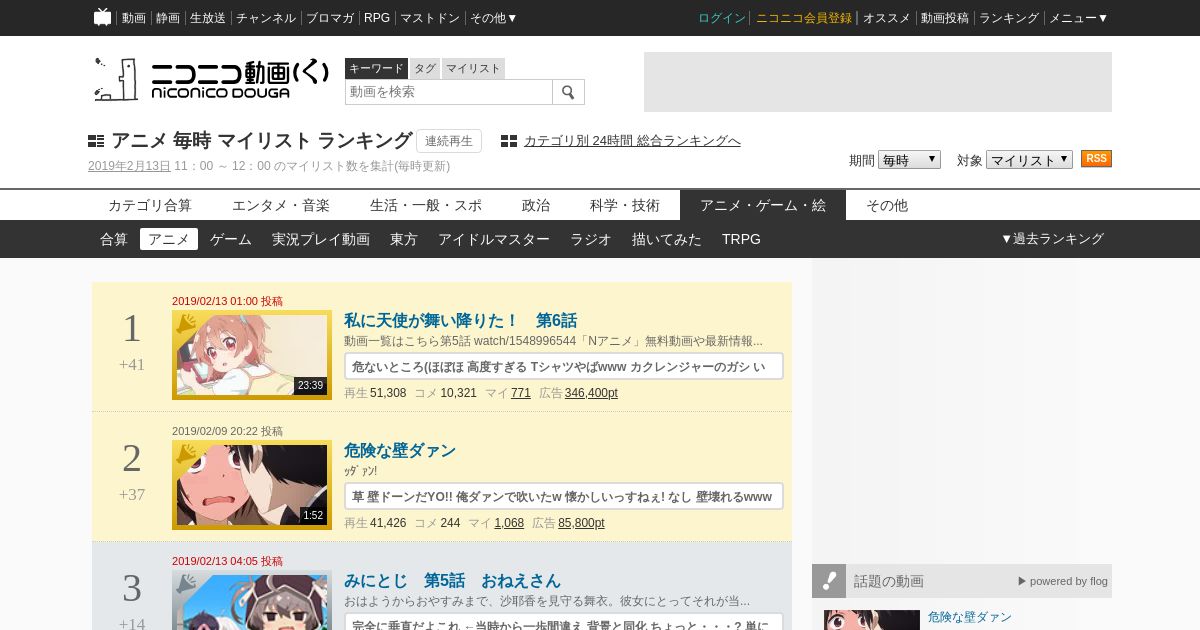The image size is (1200, 630).
Task: Open 私に天使が舞い降りた！ 第6話 title
Action: (460, 320)
